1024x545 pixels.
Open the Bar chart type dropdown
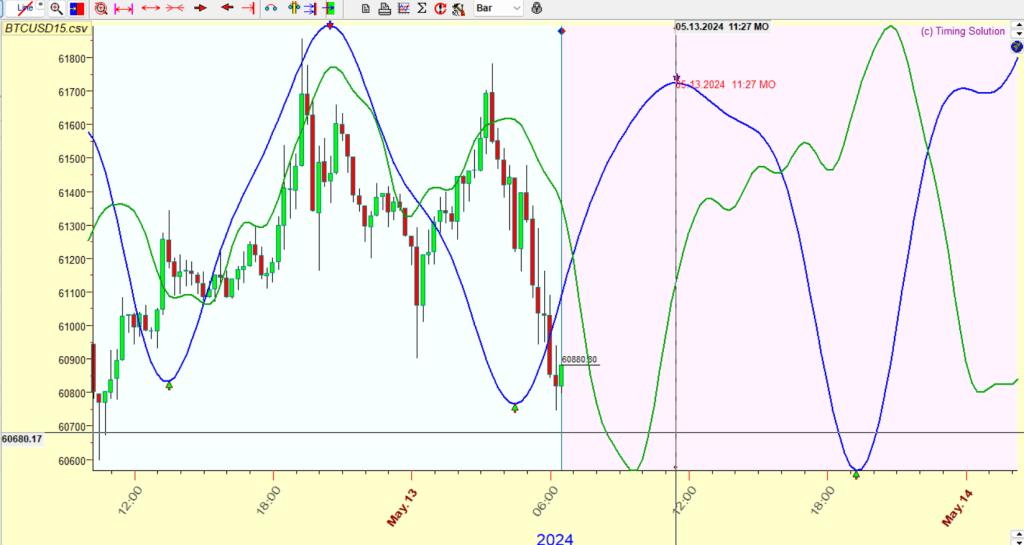(x=498, y=8)
